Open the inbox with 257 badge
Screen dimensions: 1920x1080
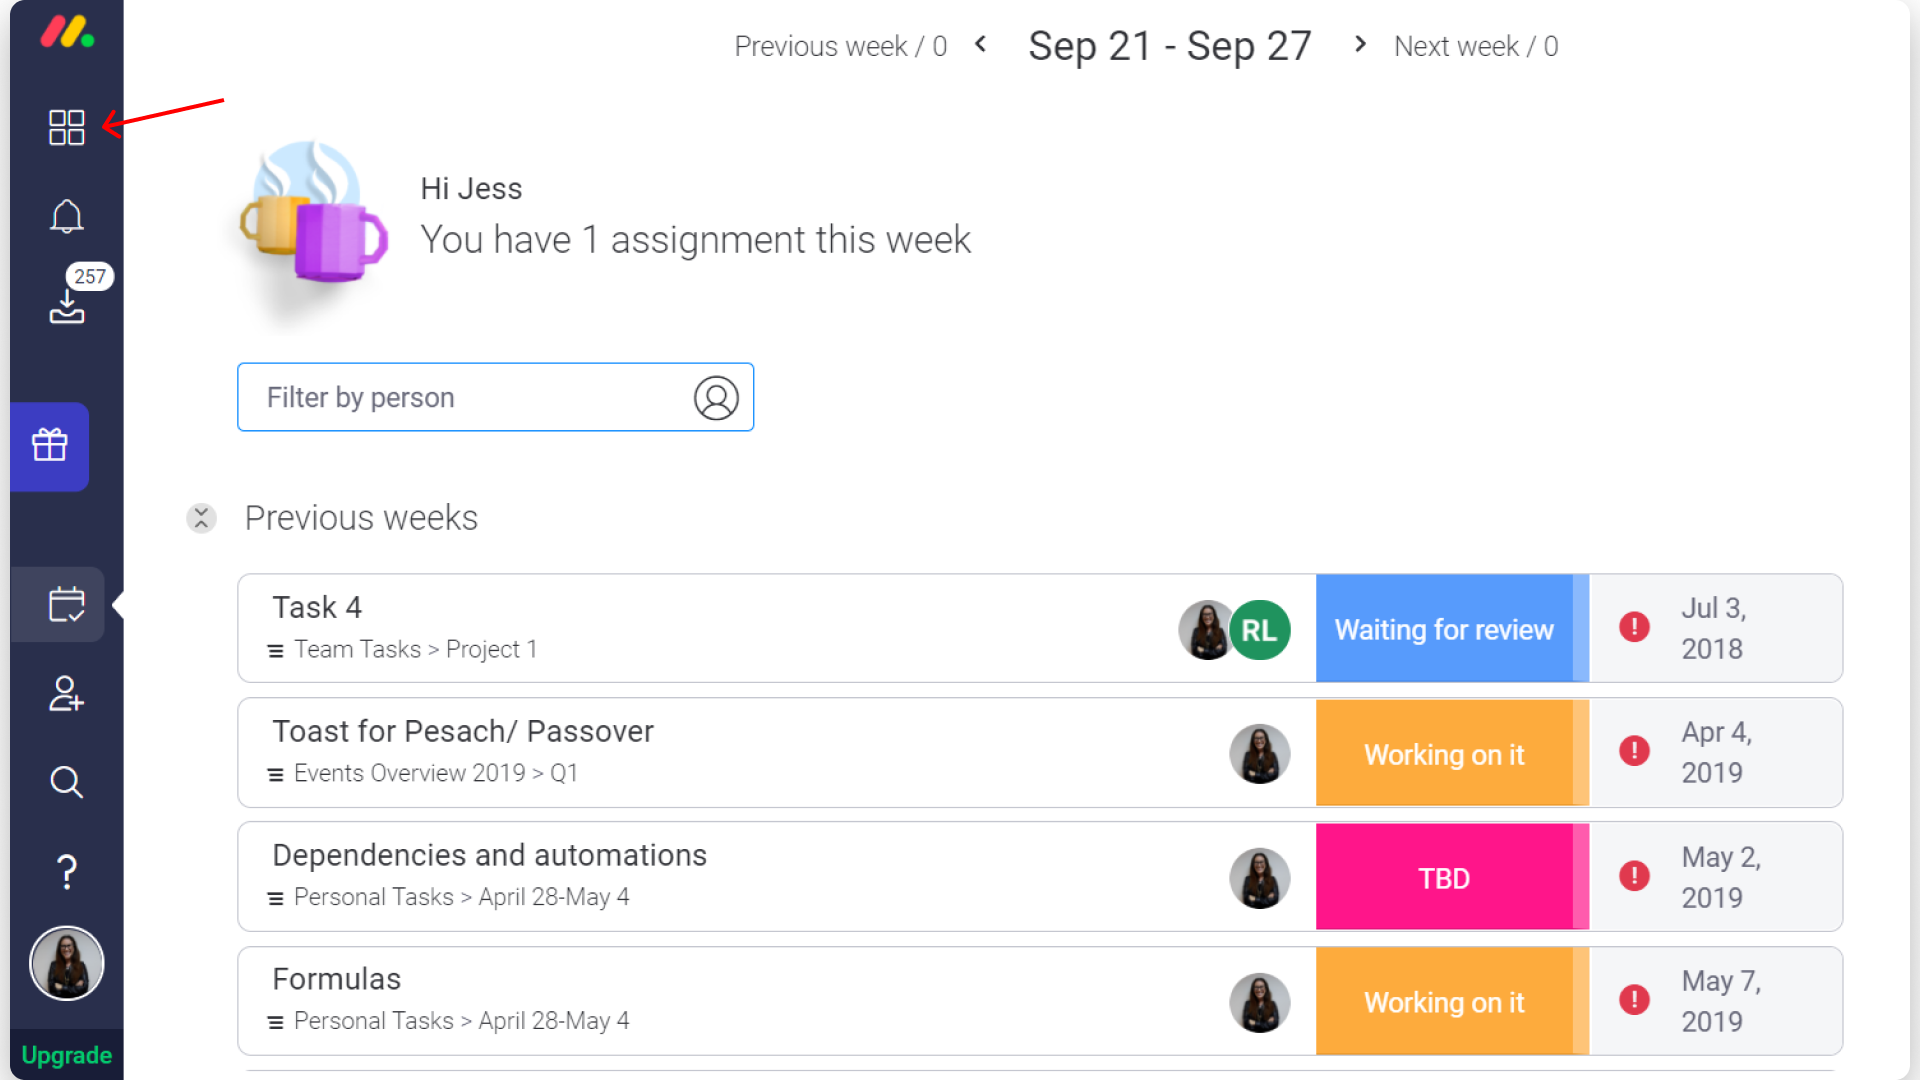coord(66,305)
